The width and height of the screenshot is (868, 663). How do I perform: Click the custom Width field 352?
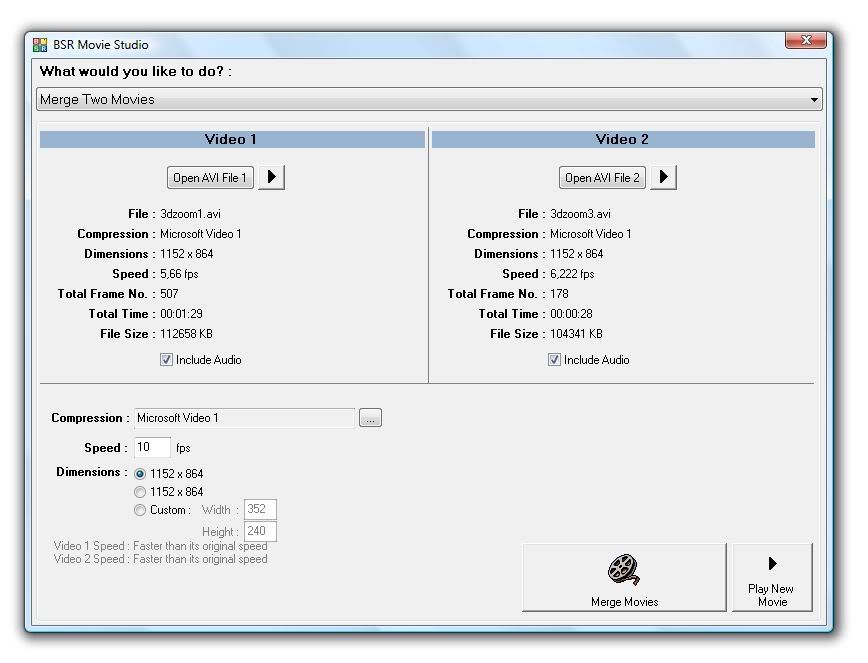tap(260, 509)
